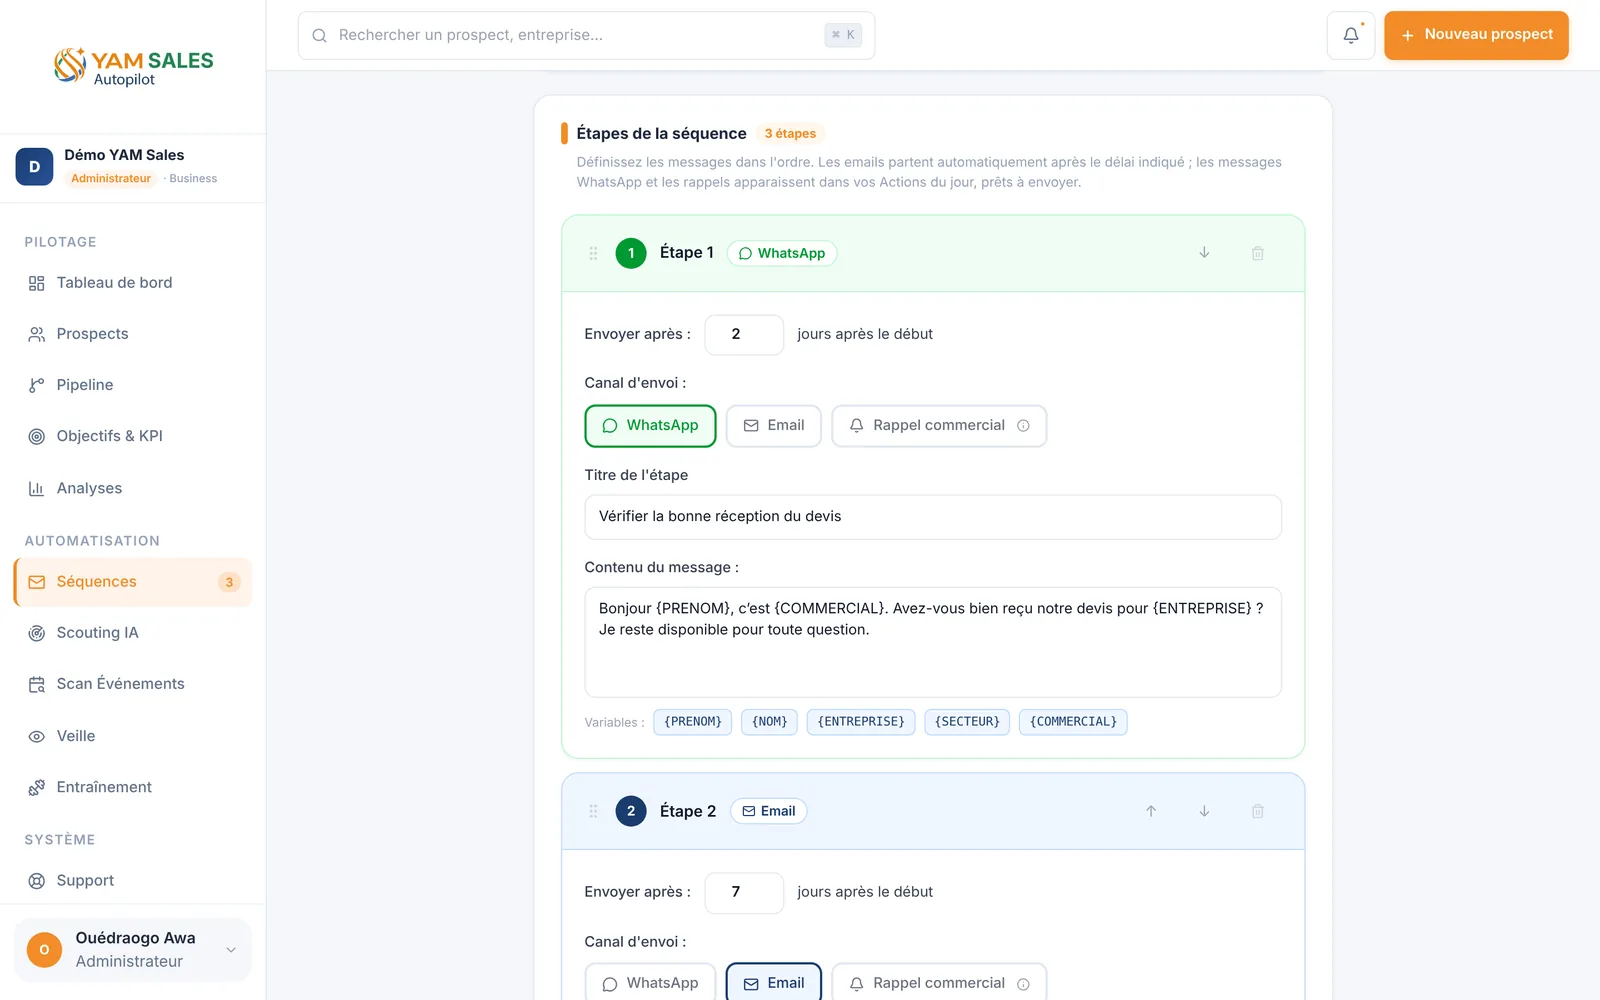Select Rappel commercial channel for Étape 1
The image size is (1600, 1000).
pos(939,426)
